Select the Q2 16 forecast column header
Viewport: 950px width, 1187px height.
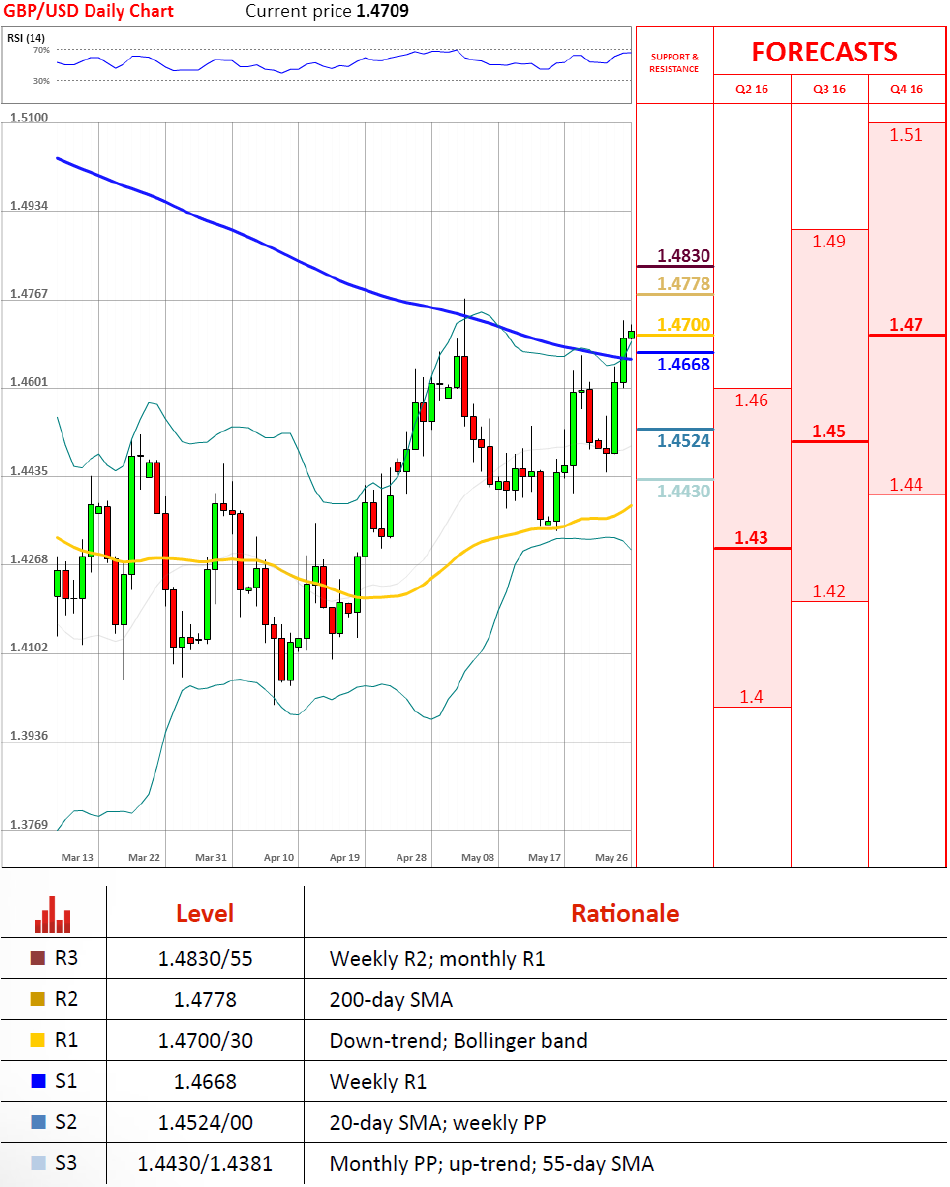click(752, 89)
